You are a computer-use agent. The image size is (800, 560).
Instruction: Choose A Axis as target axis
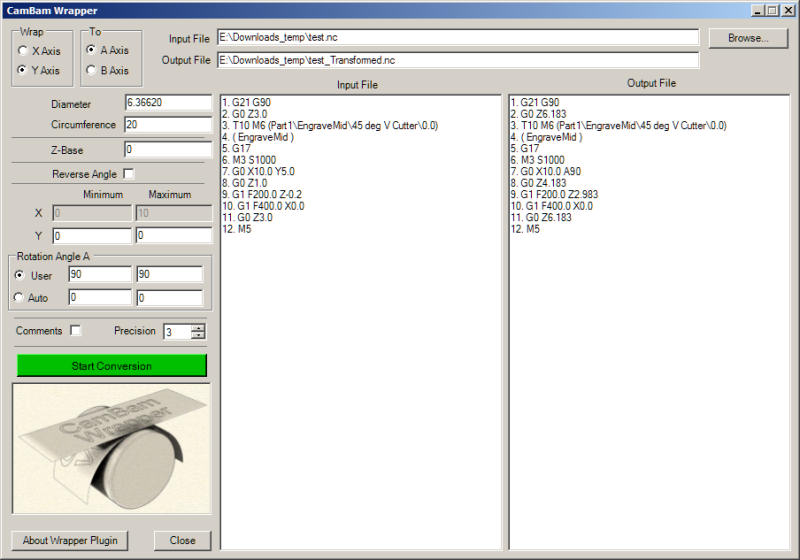[91, 50]
